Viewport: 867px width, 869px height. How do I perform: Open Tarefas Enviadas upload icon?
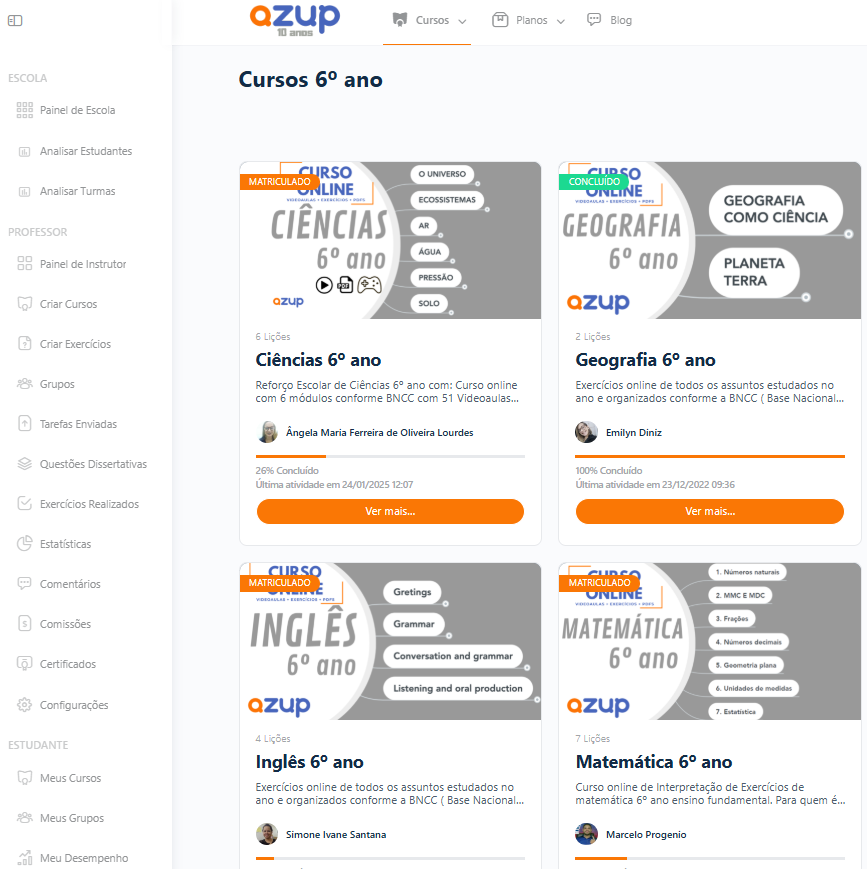[x=24, y=423]
